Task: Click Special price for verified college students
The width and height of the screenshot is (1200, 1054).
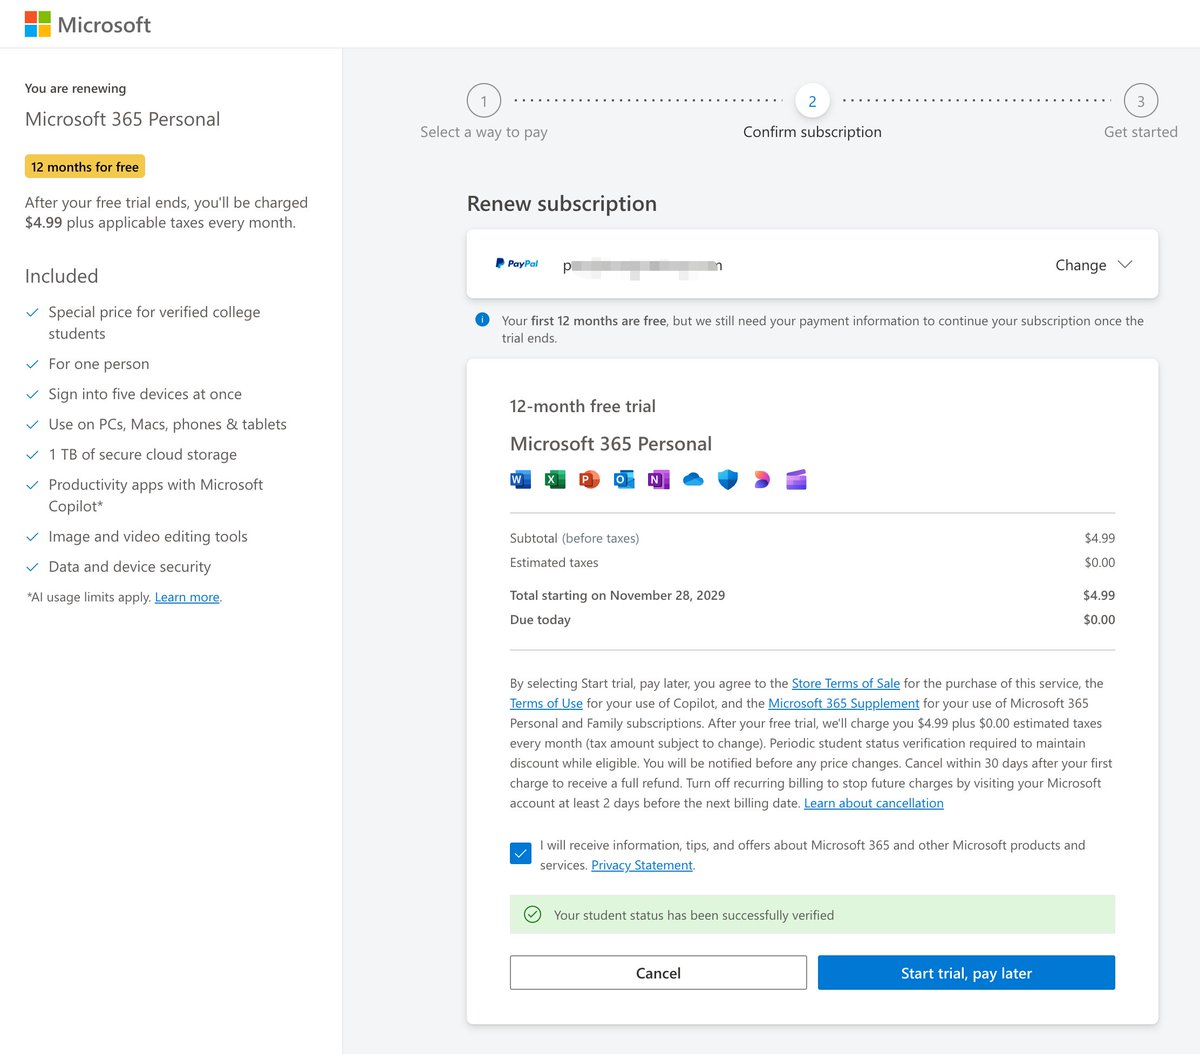Action: 155,323
